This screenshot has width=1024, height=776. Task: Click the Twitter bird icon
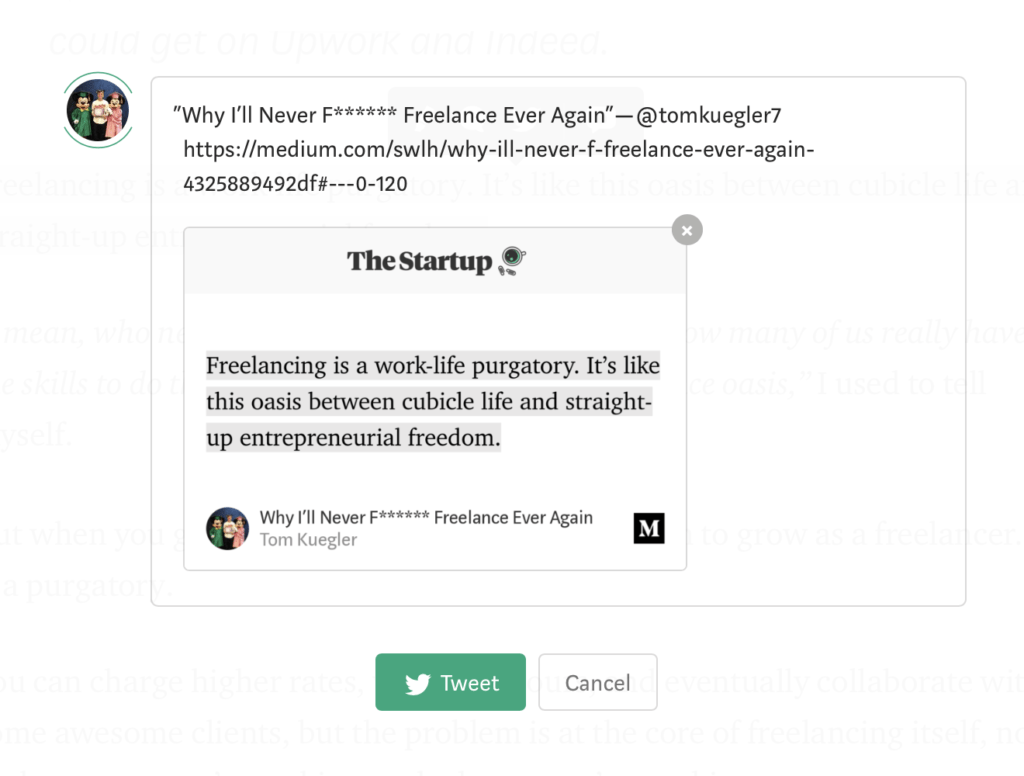click(x=417, y=683)
